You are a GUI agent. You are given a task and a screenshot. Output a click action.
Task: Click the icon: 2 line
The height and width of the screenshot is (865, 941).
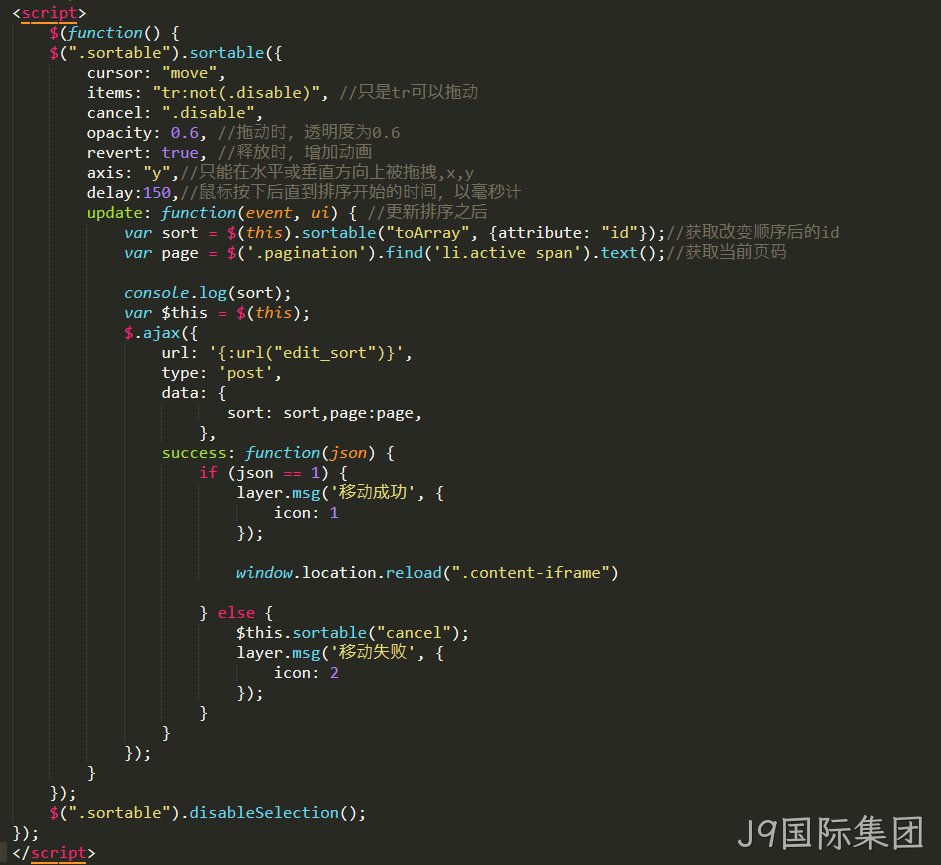pyautogui.click(x=306, y=673)
